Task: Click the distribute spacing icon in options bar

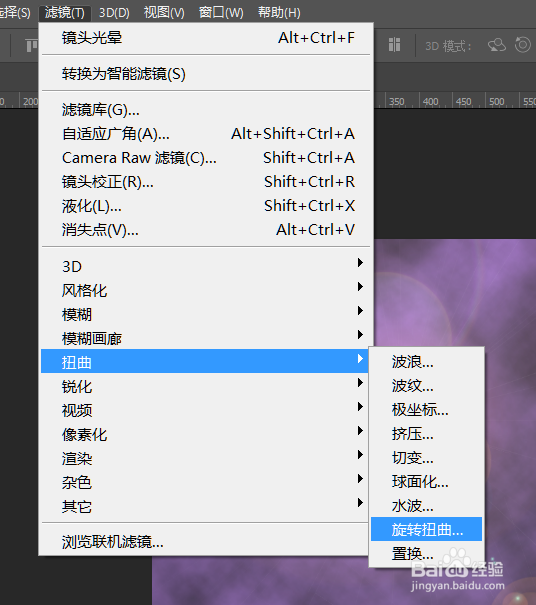Action: coord(394,45)
